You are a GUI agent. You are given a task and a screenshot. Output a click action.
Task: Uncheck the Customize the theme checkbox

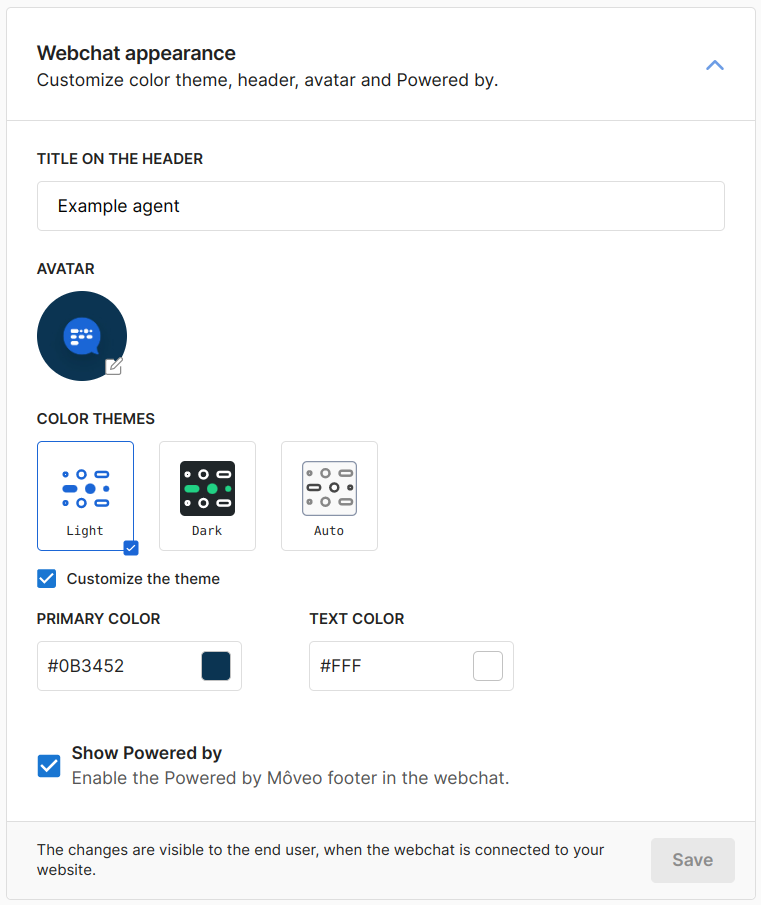click(x=47, y=579)
